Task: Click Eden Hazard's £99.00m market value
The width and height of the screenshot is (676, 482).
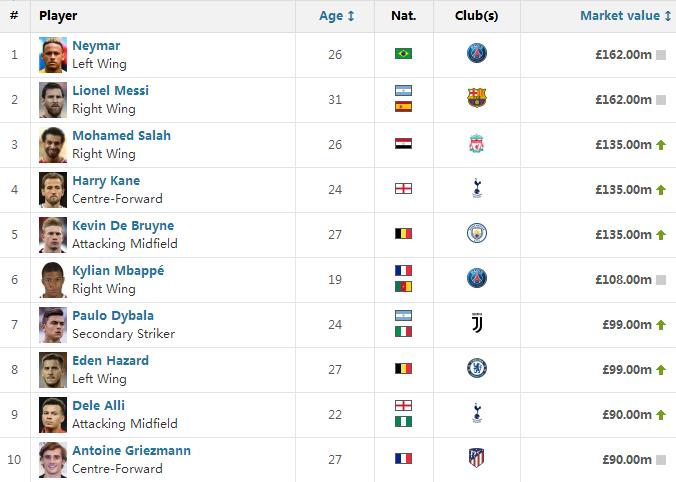Action: (626, 369)
